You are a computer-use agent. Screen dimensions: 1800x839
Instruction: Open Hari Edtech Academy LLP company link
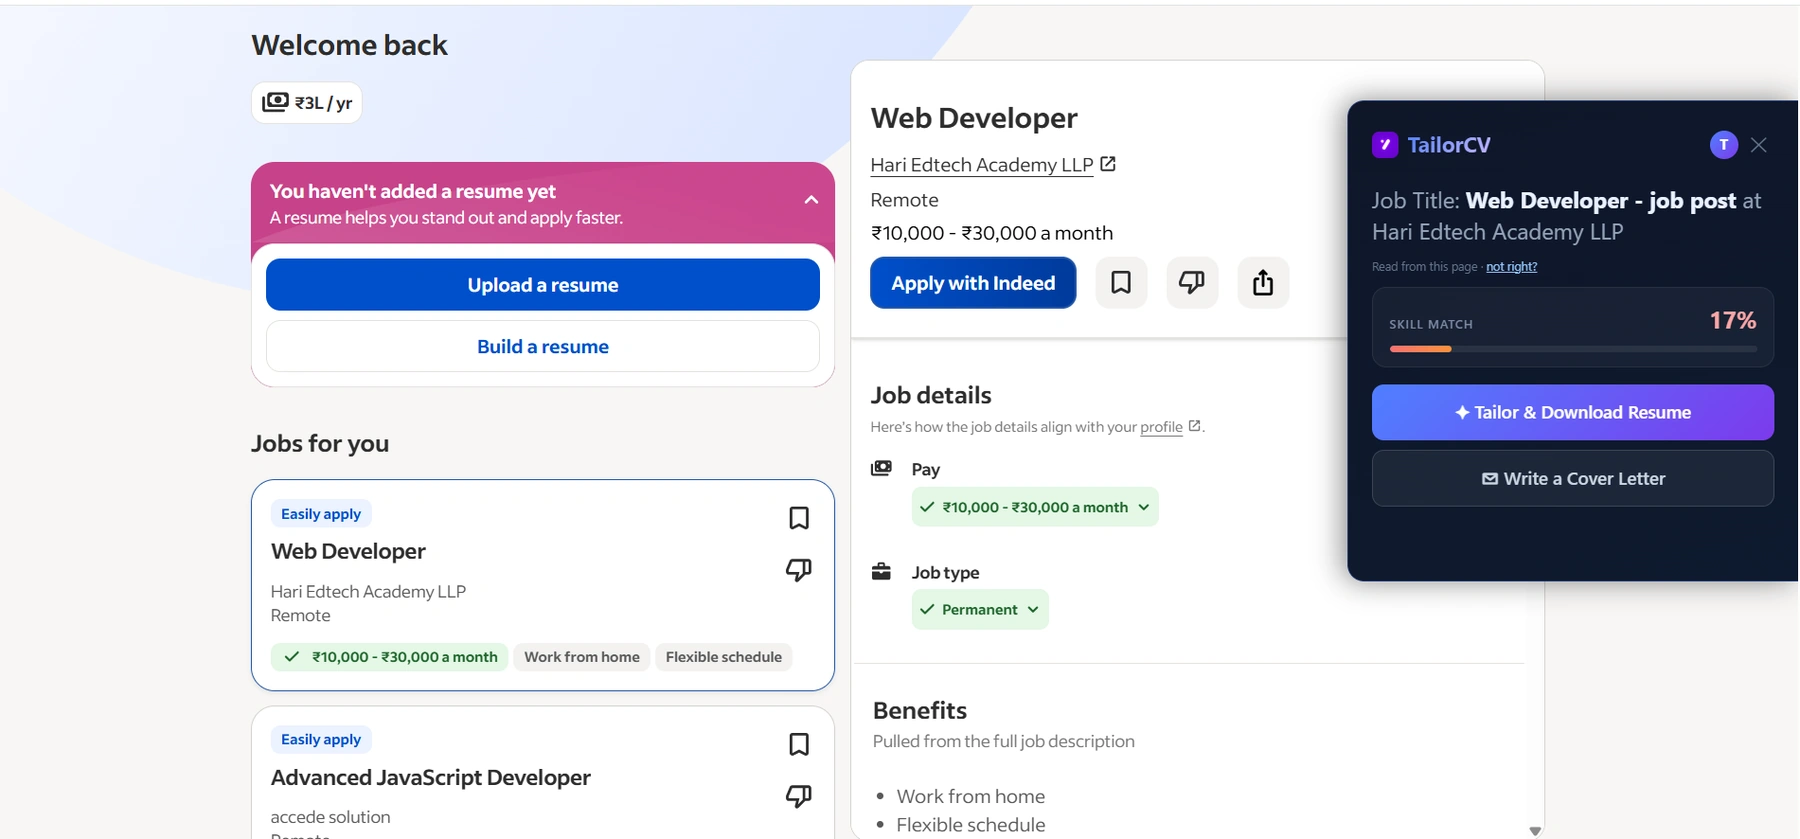(982, 165)
